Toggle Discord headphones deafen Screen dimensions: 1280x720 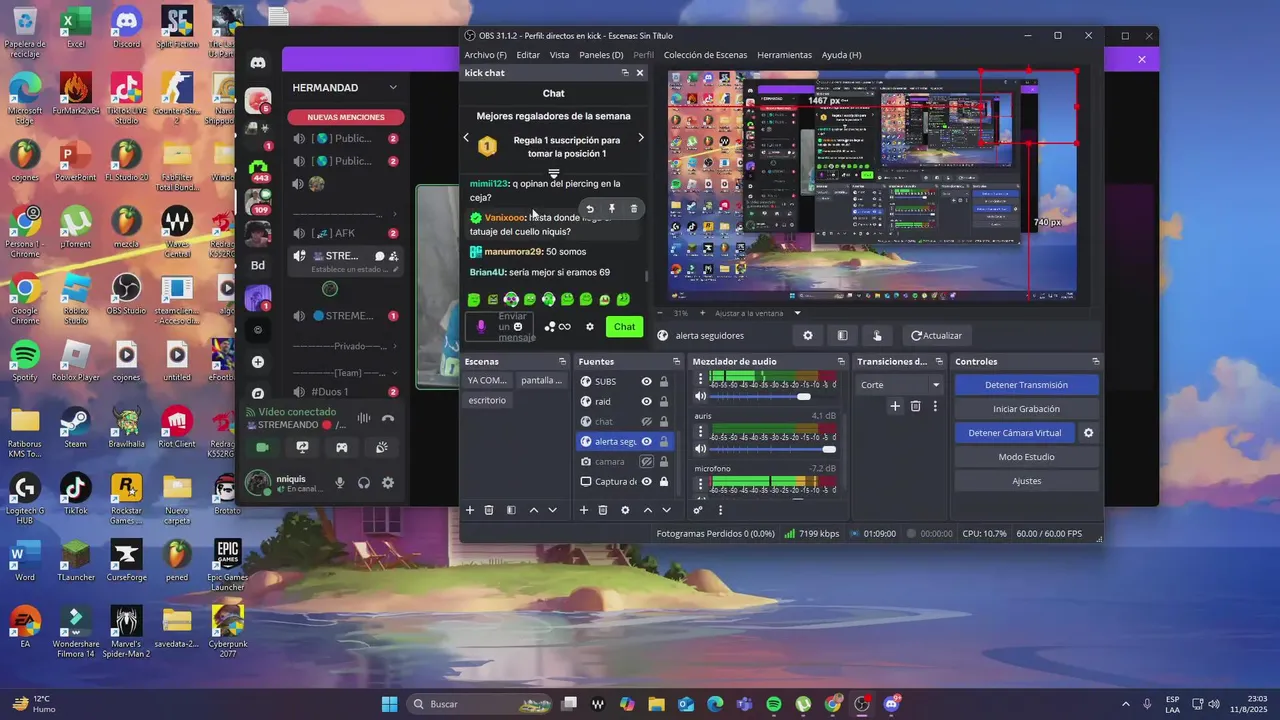(x=364, y=483)
